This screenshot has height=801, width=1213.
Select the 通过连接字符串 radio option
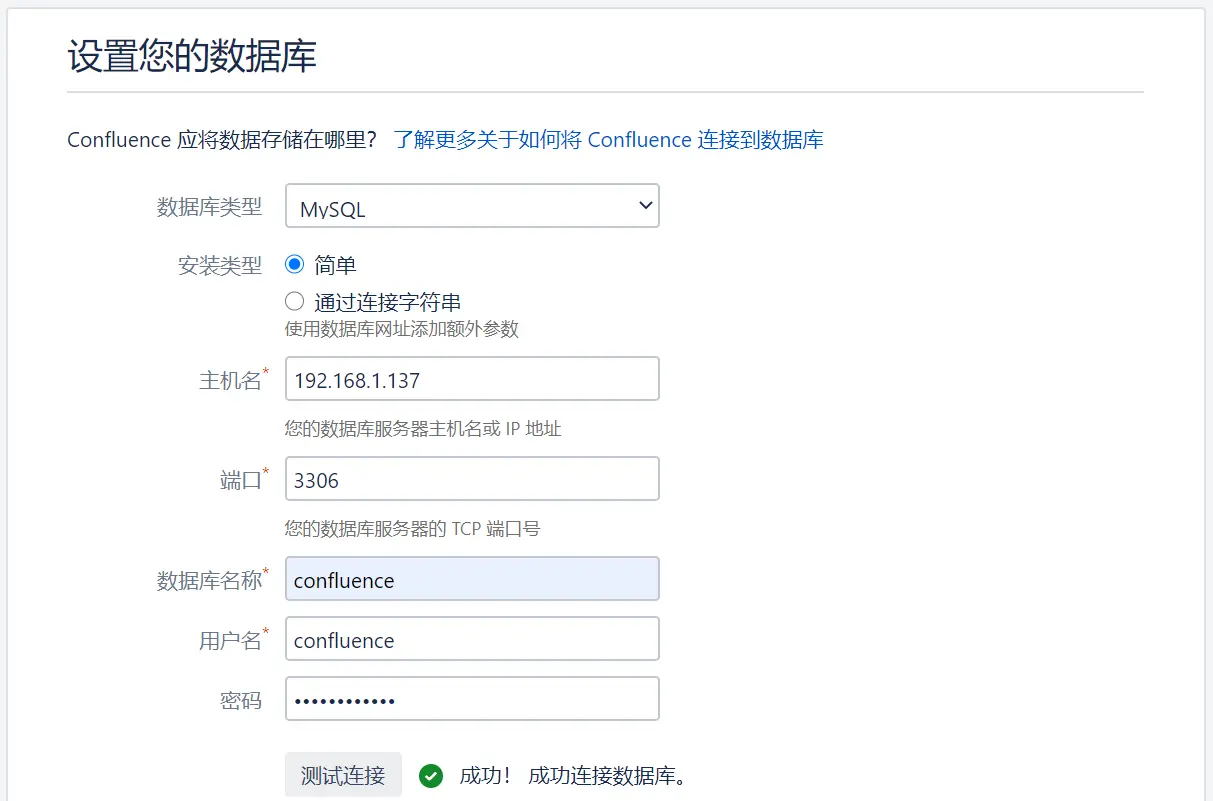[x=294, y=301]
